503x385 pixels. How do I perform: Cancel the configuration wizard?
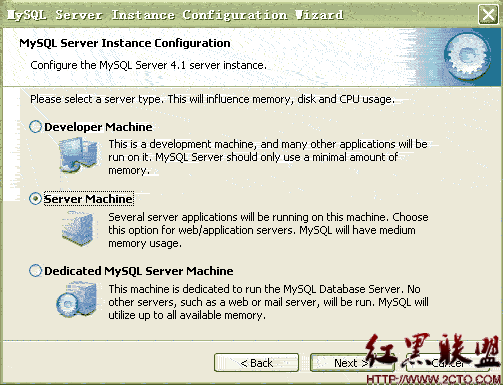pos(448,363)
